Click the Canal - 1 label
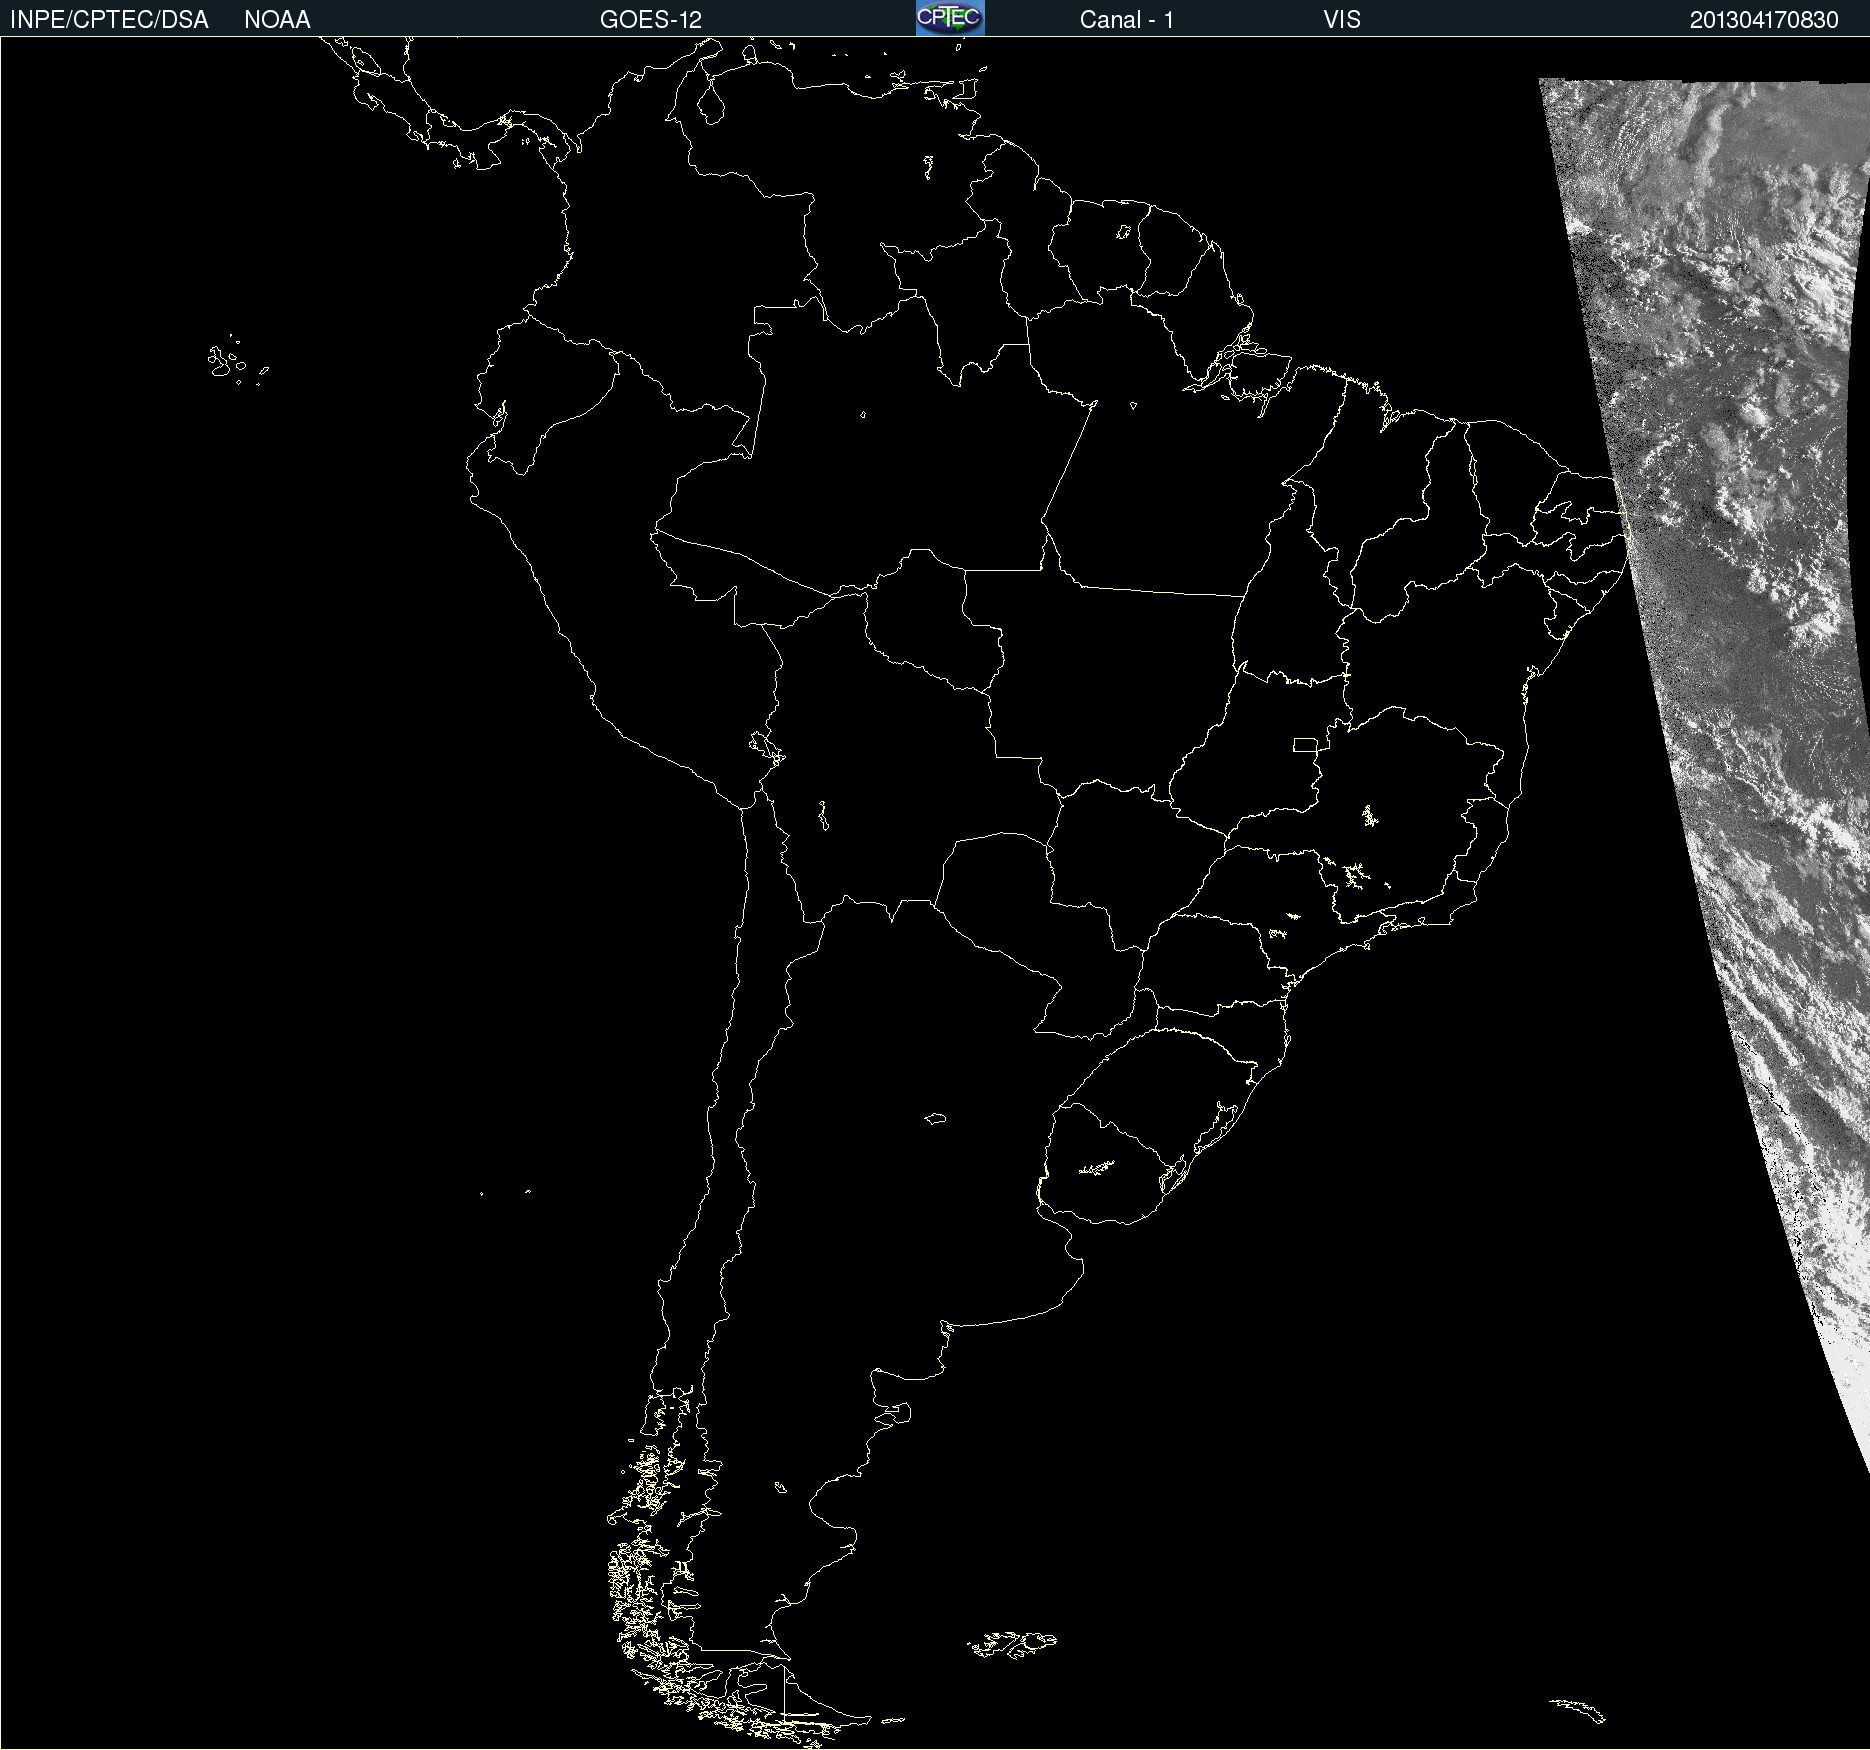The width and height of the screenshot is (1870, 1750). point(1126,20)
